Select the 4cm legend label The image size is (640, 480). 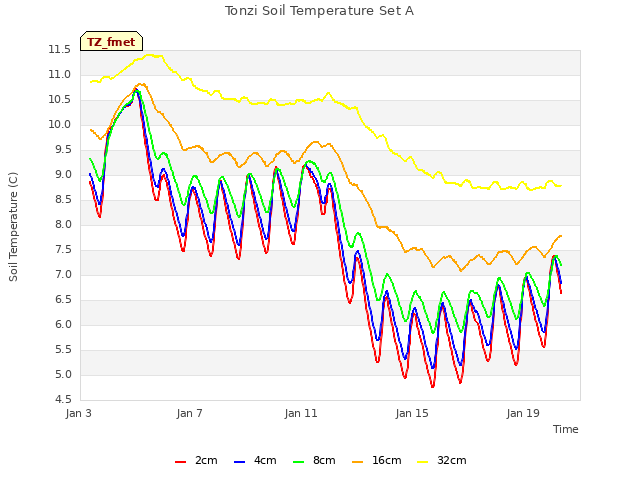click(x=265, y=460)
